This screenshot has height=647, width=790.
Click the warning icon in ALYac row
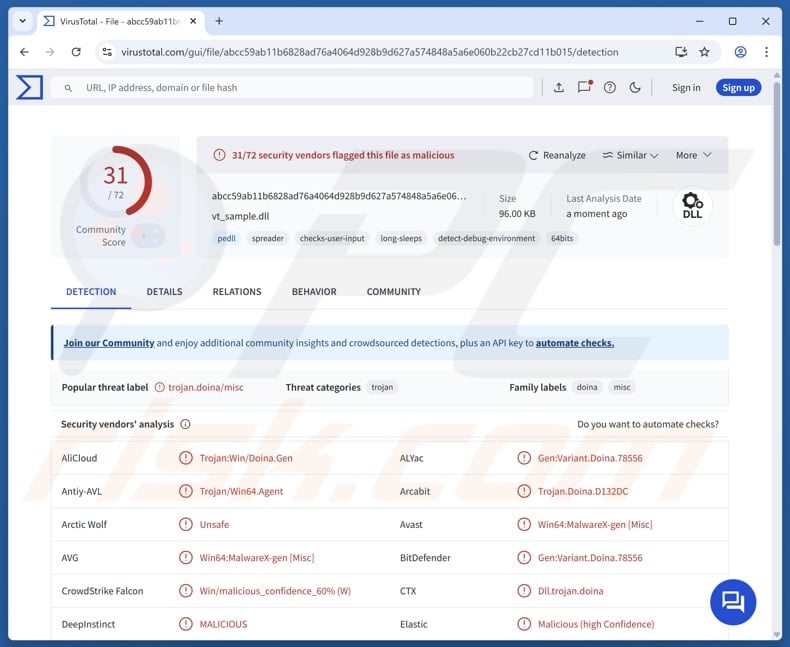pos(524,458)
